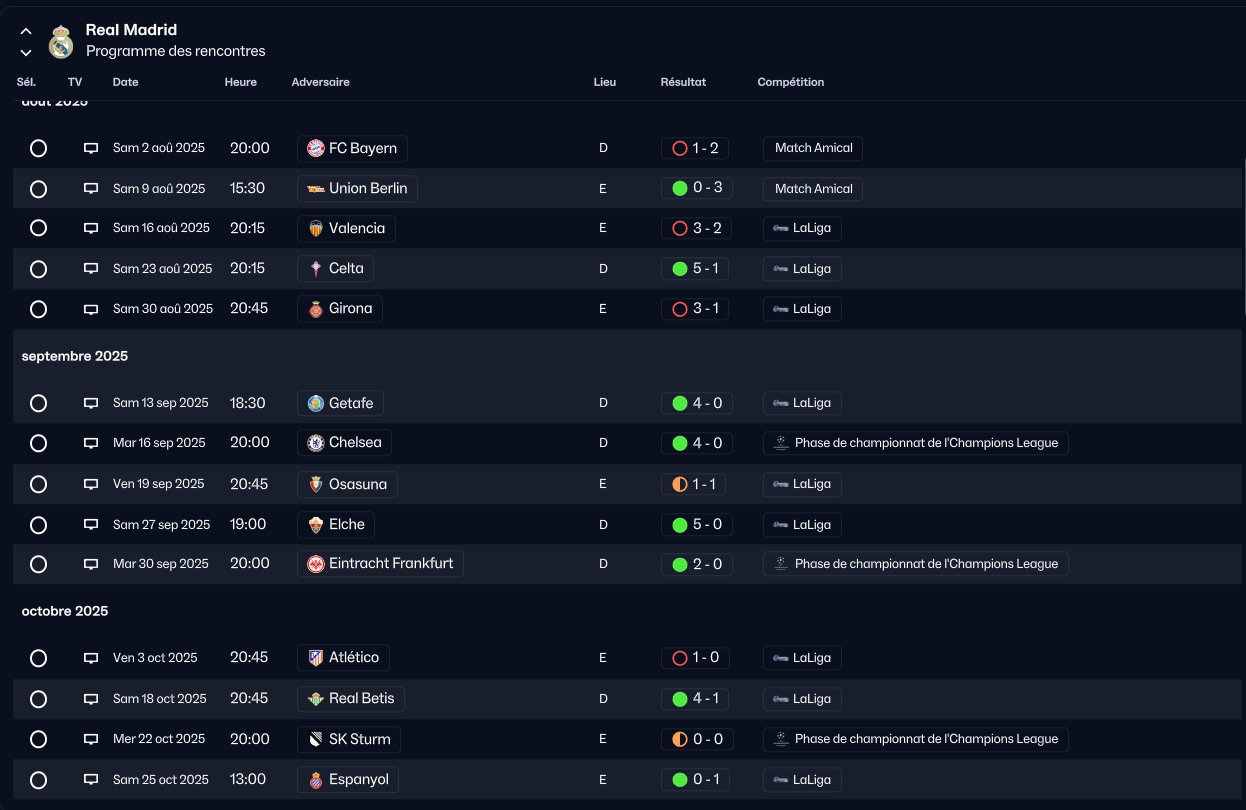Open the Osasuna opponent chip
Image resolution: width=1246 pixels, height=810 pixels.
[348, 484]
